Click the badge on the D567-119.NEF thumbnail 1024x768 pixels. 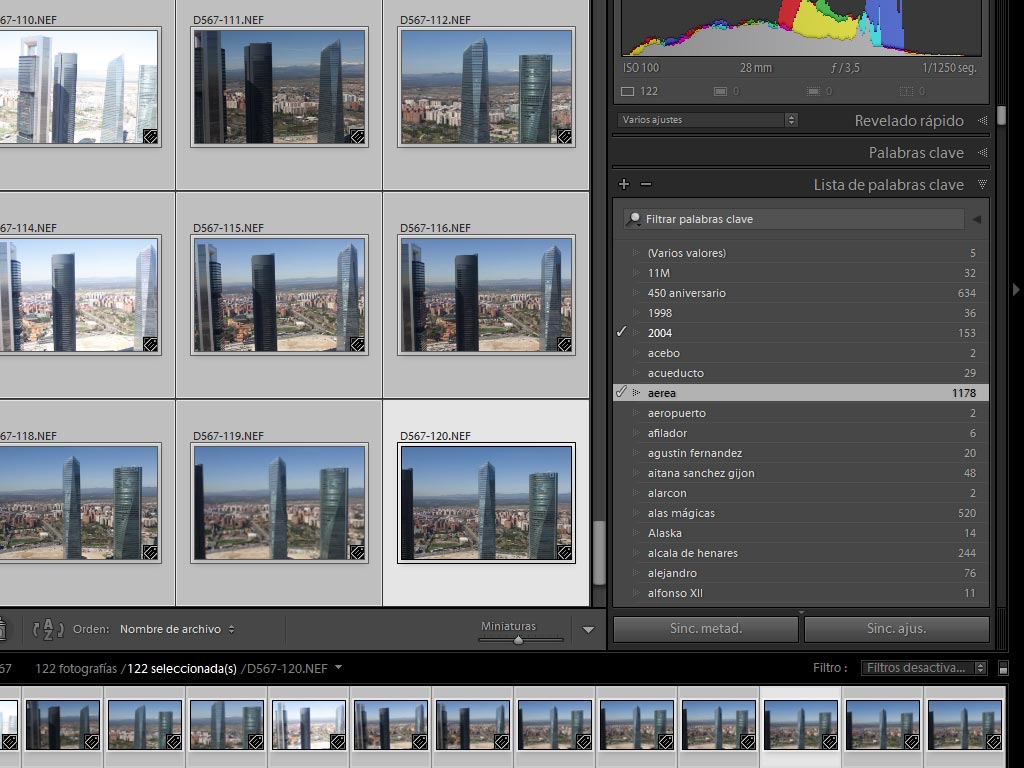(357, 552)
